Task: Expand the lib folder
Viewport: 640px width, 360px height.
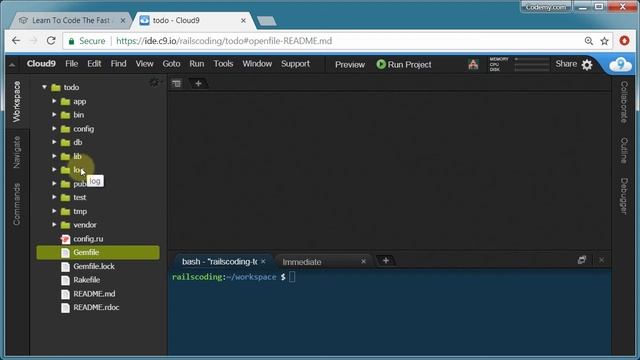Action: 54,156
